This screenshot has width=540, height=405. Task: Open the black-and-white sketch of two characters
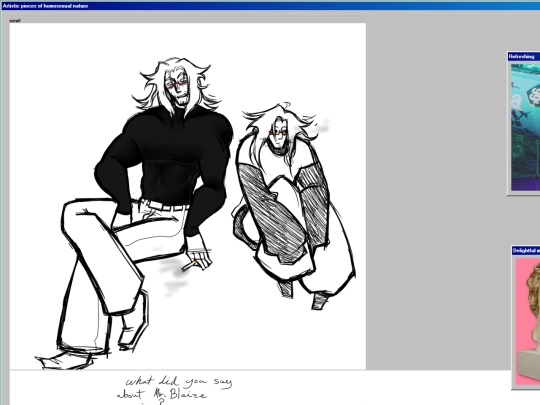pos(188,196)
